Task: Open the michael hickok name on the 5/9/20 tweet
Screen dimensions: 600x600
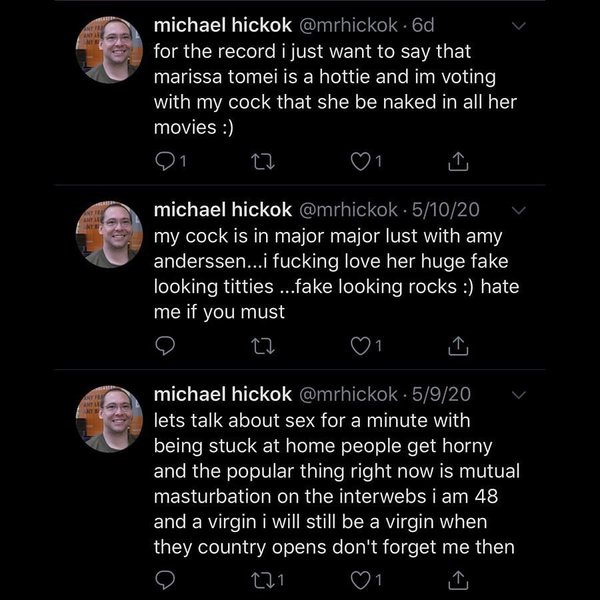Action: 222,394
